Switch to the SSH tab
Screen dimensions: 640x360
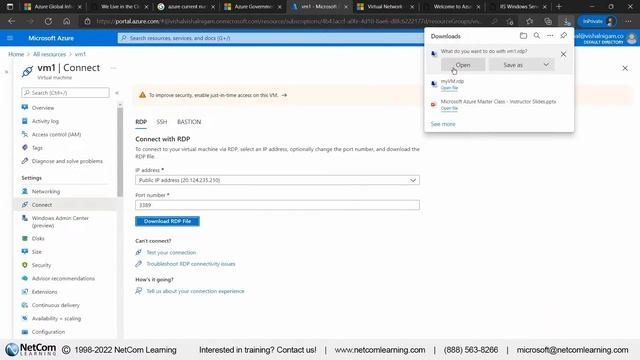point(162,122)
